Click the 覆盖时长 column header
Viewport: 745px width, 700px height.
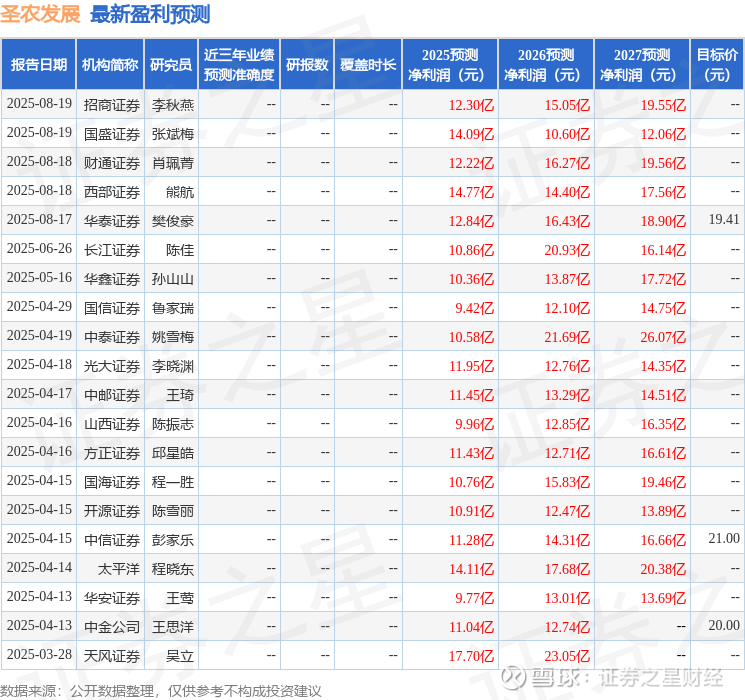pyautogui.click(x=368, y=65)
